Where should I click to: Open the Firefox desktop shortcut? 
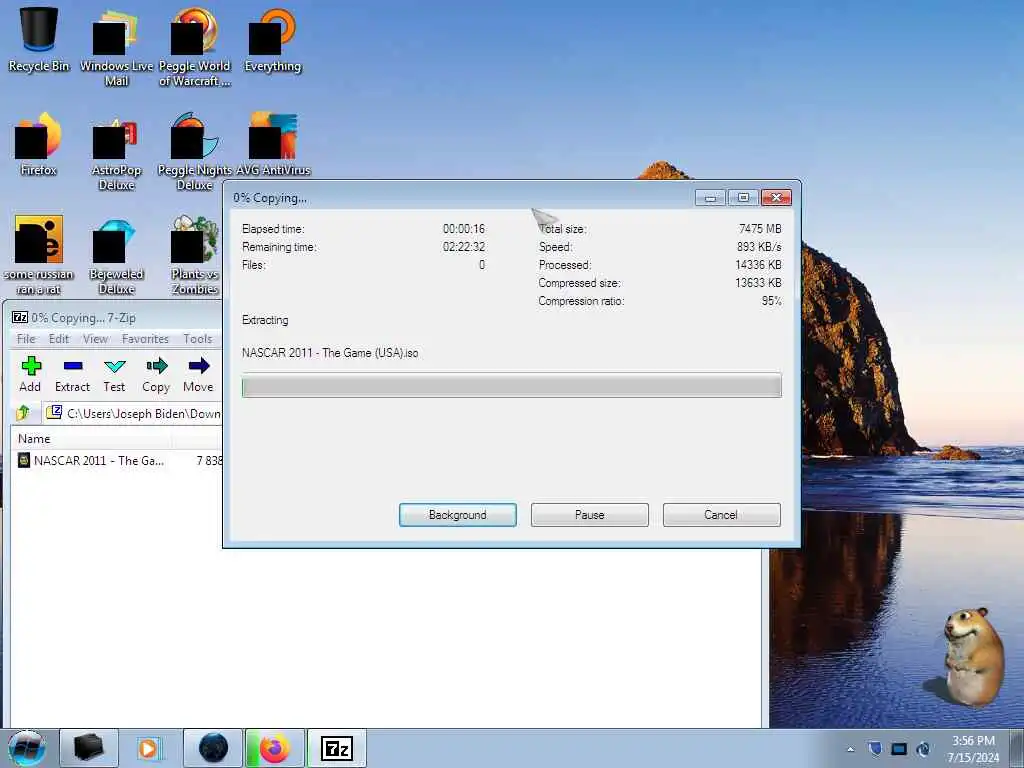click(39, 144)
